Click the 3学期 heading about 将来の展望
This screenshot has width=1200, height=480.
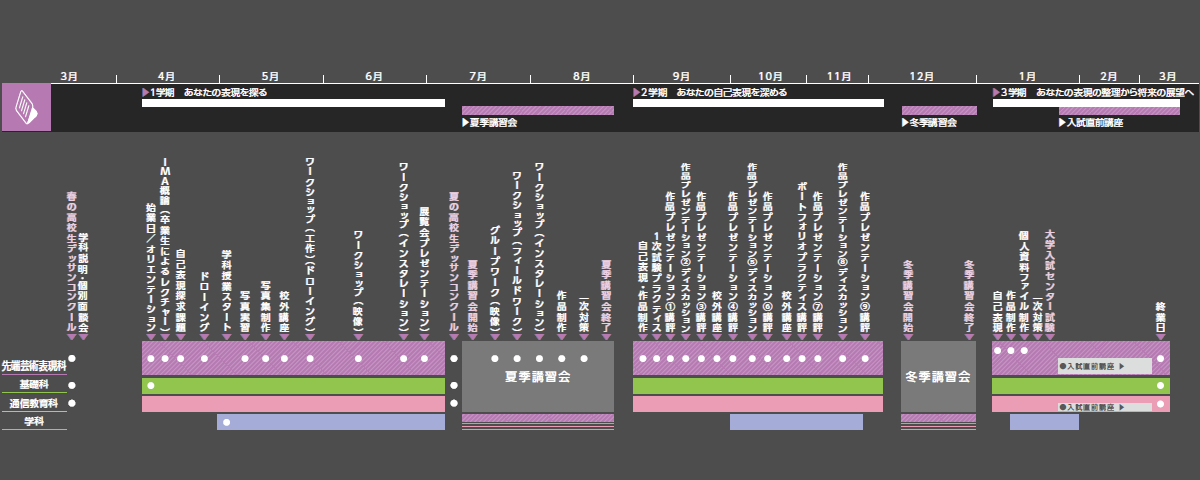pos(1093,92)
